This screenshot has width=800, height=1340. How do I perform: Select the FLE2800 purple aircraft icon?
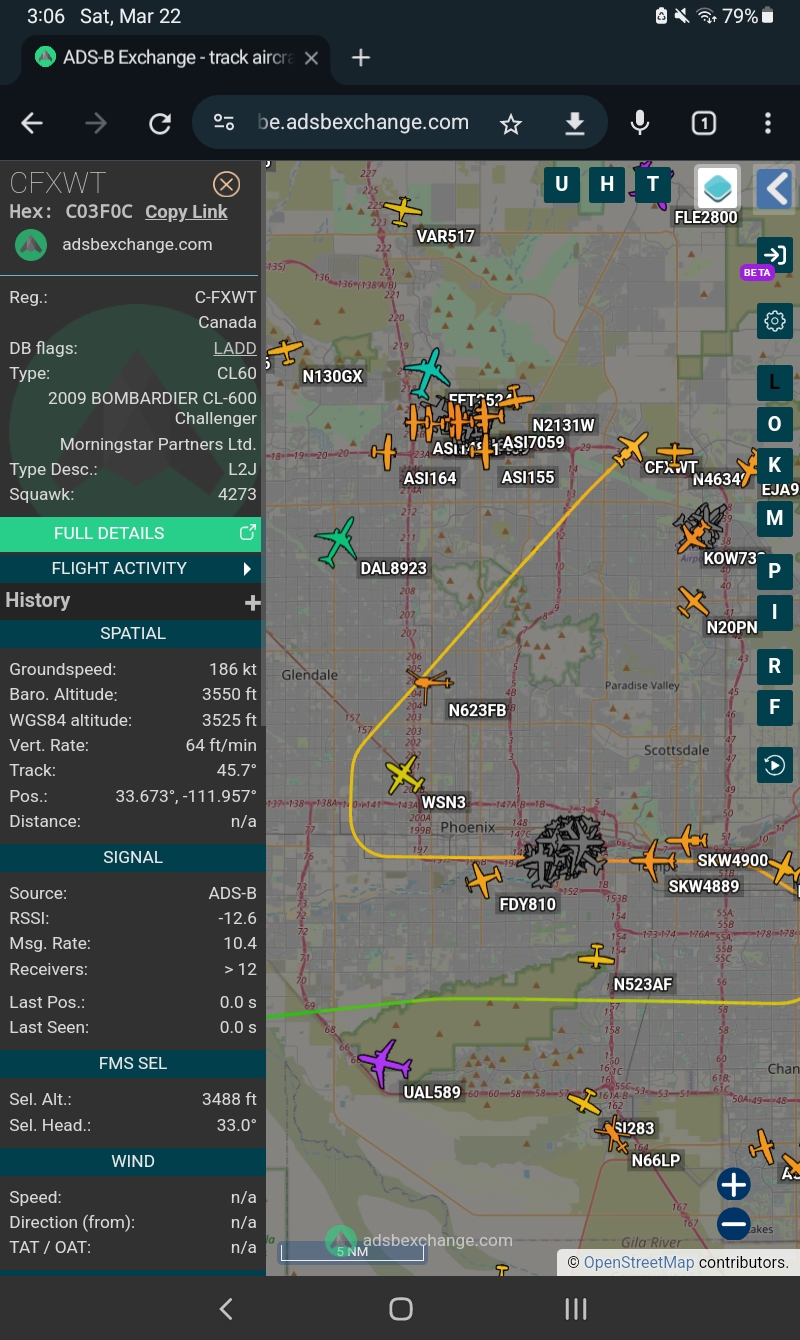click(652, 185)
